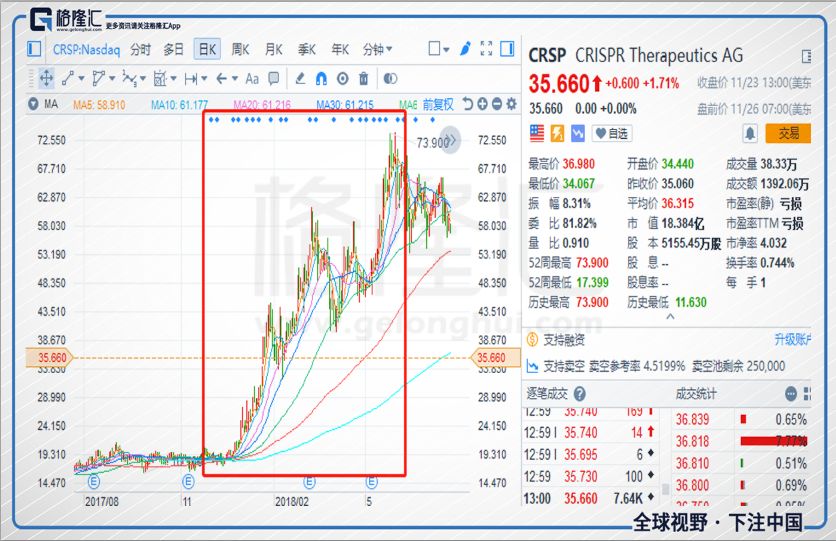Switch to 季K quarterly chart tab
Viewport: 836px width, 541px height.
click(307, 50)
